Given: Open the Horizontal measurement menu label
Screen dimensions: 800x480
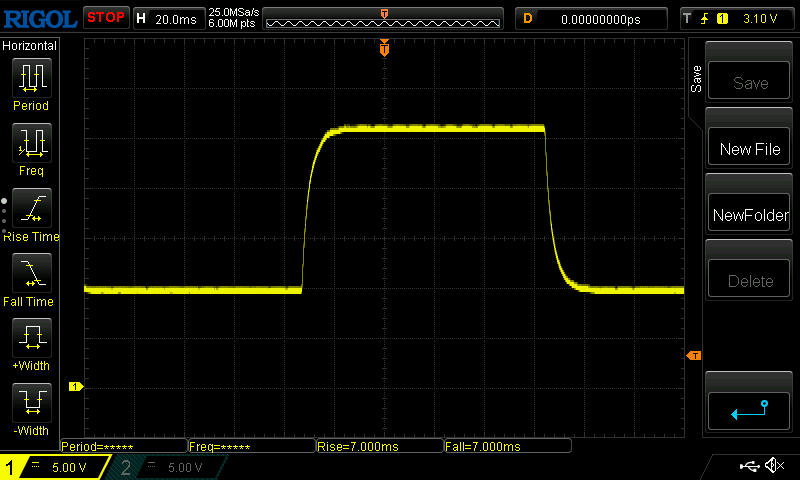Looking at the screenshot, I should [29, 45].
